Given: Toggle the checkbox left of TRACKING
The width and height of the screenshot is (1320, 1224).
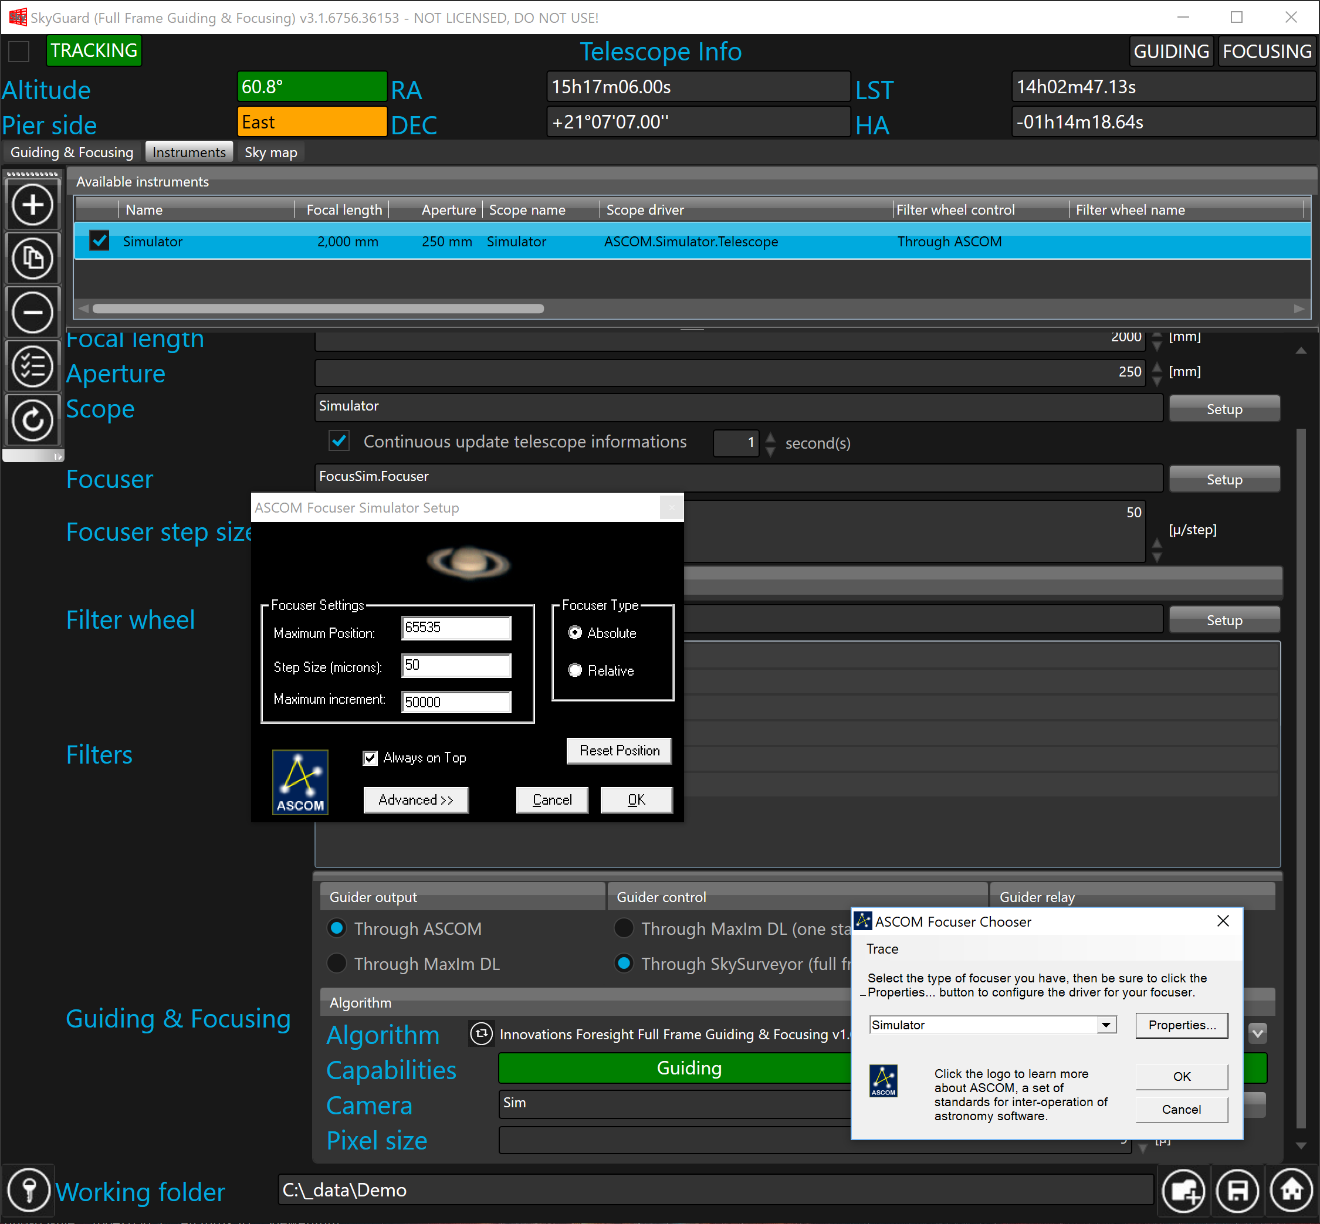Looking at the screenshot, I should (18, 51).
